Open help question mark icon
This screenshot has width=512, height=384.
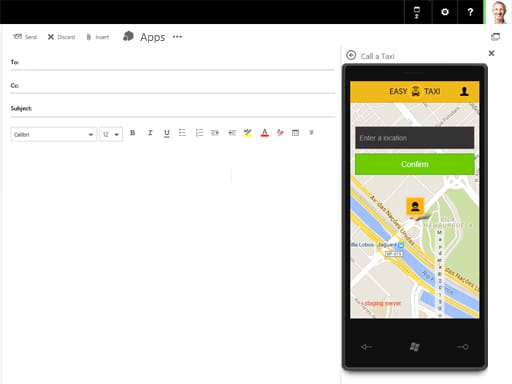pos(470,12)
